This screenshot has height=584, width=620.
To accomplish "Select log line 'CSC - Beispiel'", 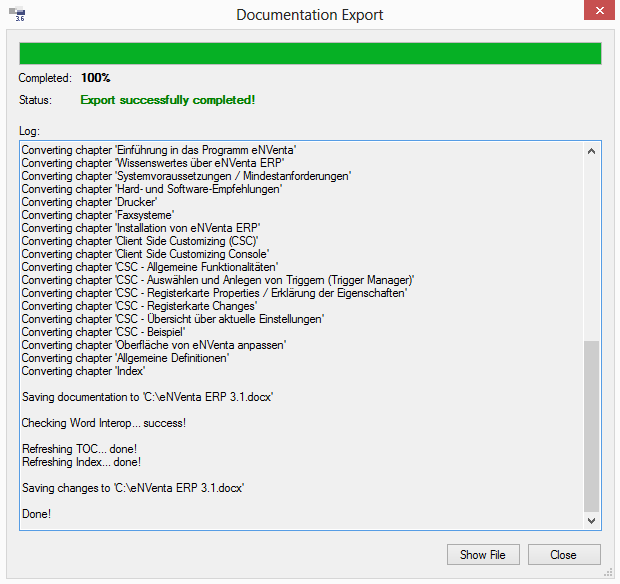I will (103, 333).
